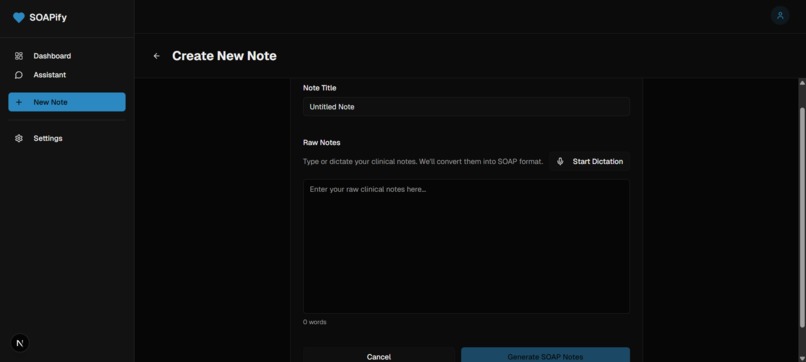
Task: Click the plus icon on New Note
Action: (19, 102)
